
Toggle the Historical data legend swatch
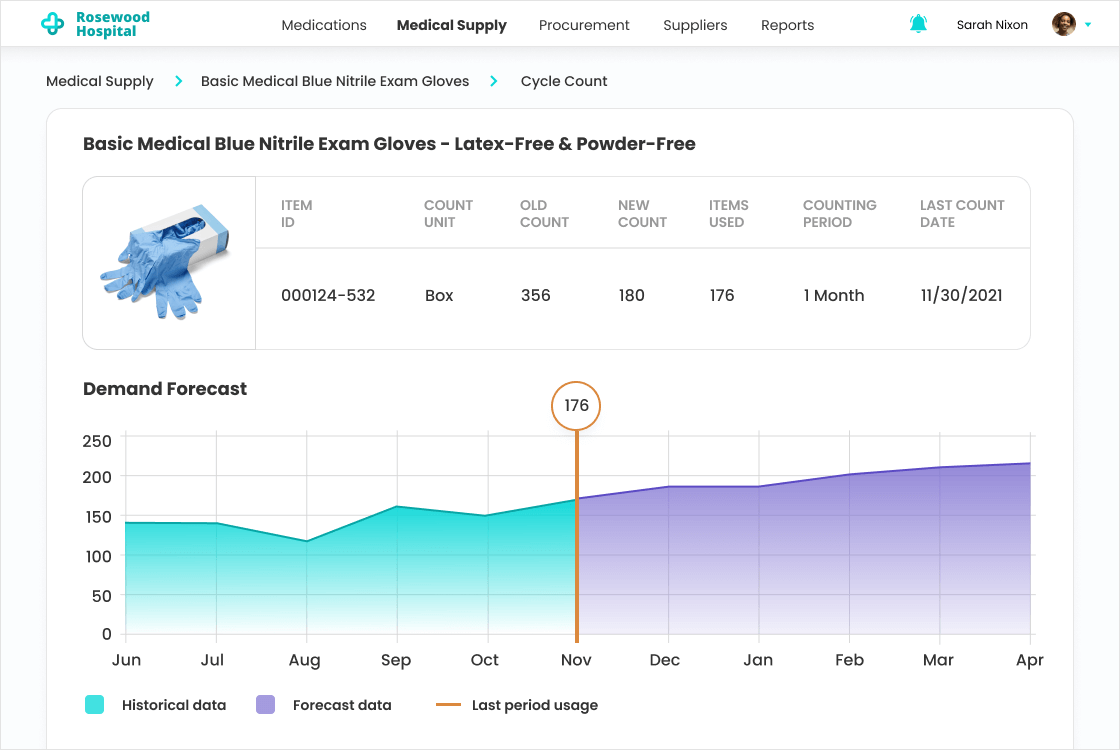tap(95, 705)
